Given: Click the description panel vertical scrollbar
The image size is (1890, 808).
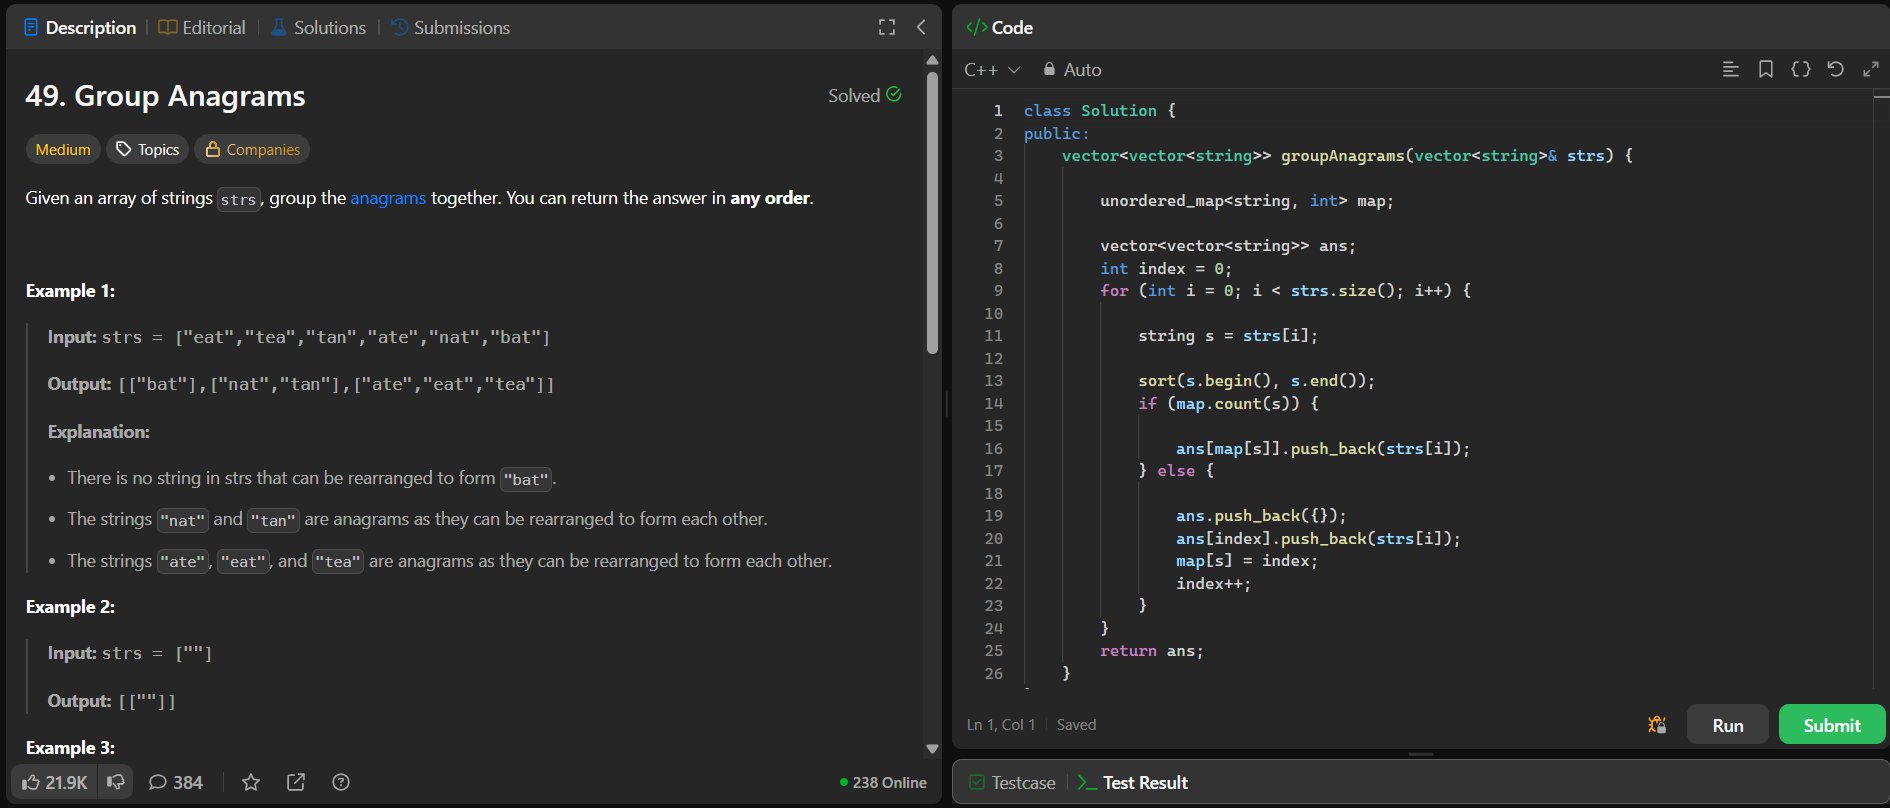Looking at the screenshot, I should pos(932,212).
